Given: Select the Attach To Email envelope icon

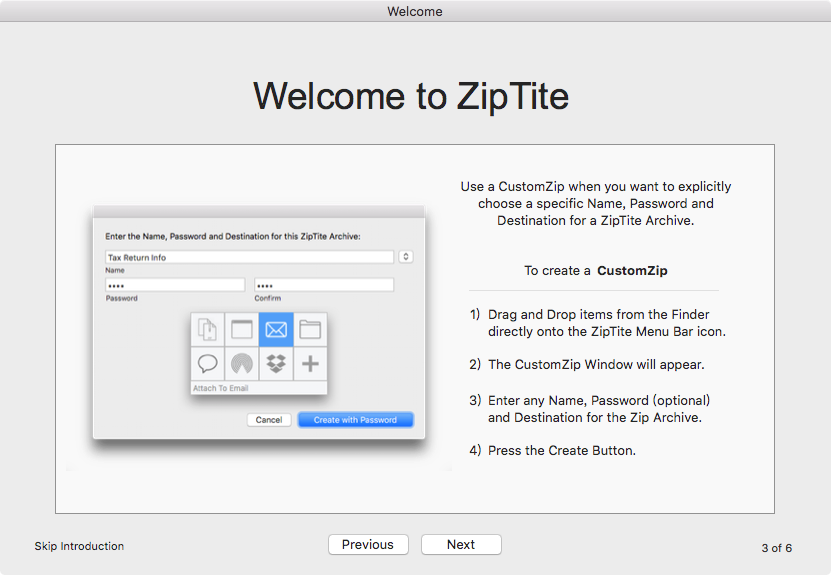Looking at the screenshot, I should [x=276, y=330].
